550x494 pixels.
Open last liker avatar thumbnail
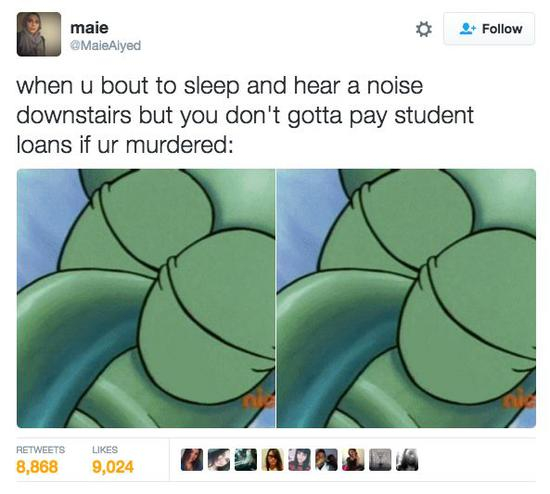click(407, 460)
